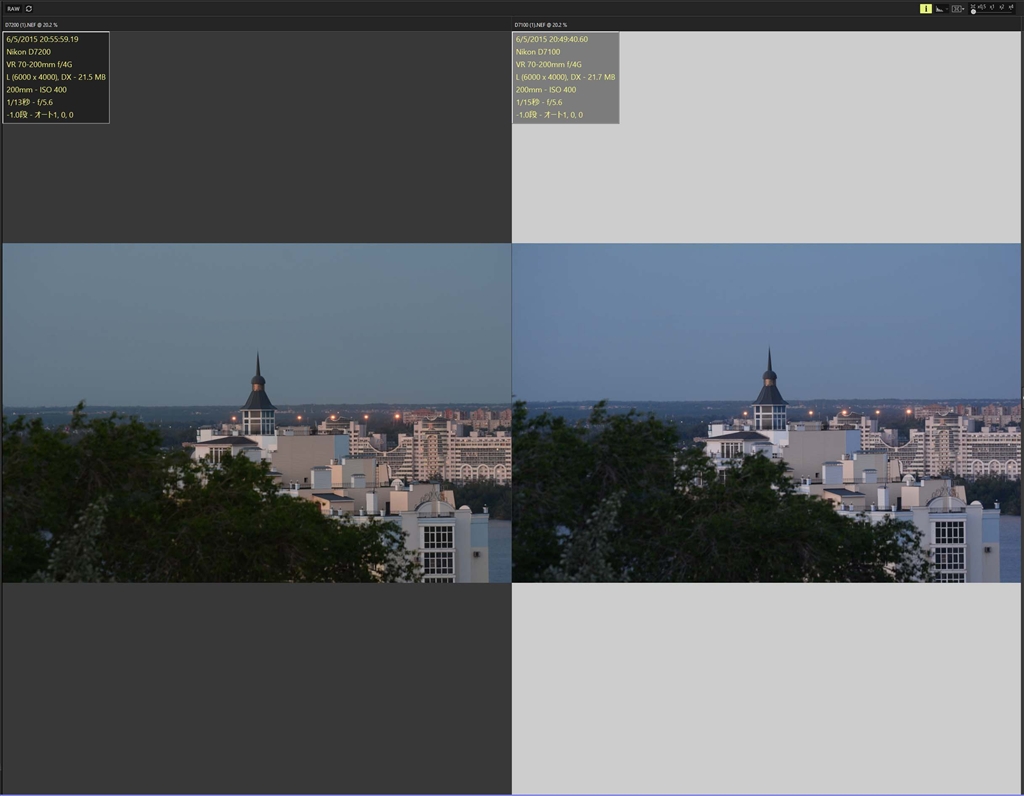Set zoom to x0.5
Image resolution: width=1024 pixels, height=796 pixels.
[x=982, y=7]
